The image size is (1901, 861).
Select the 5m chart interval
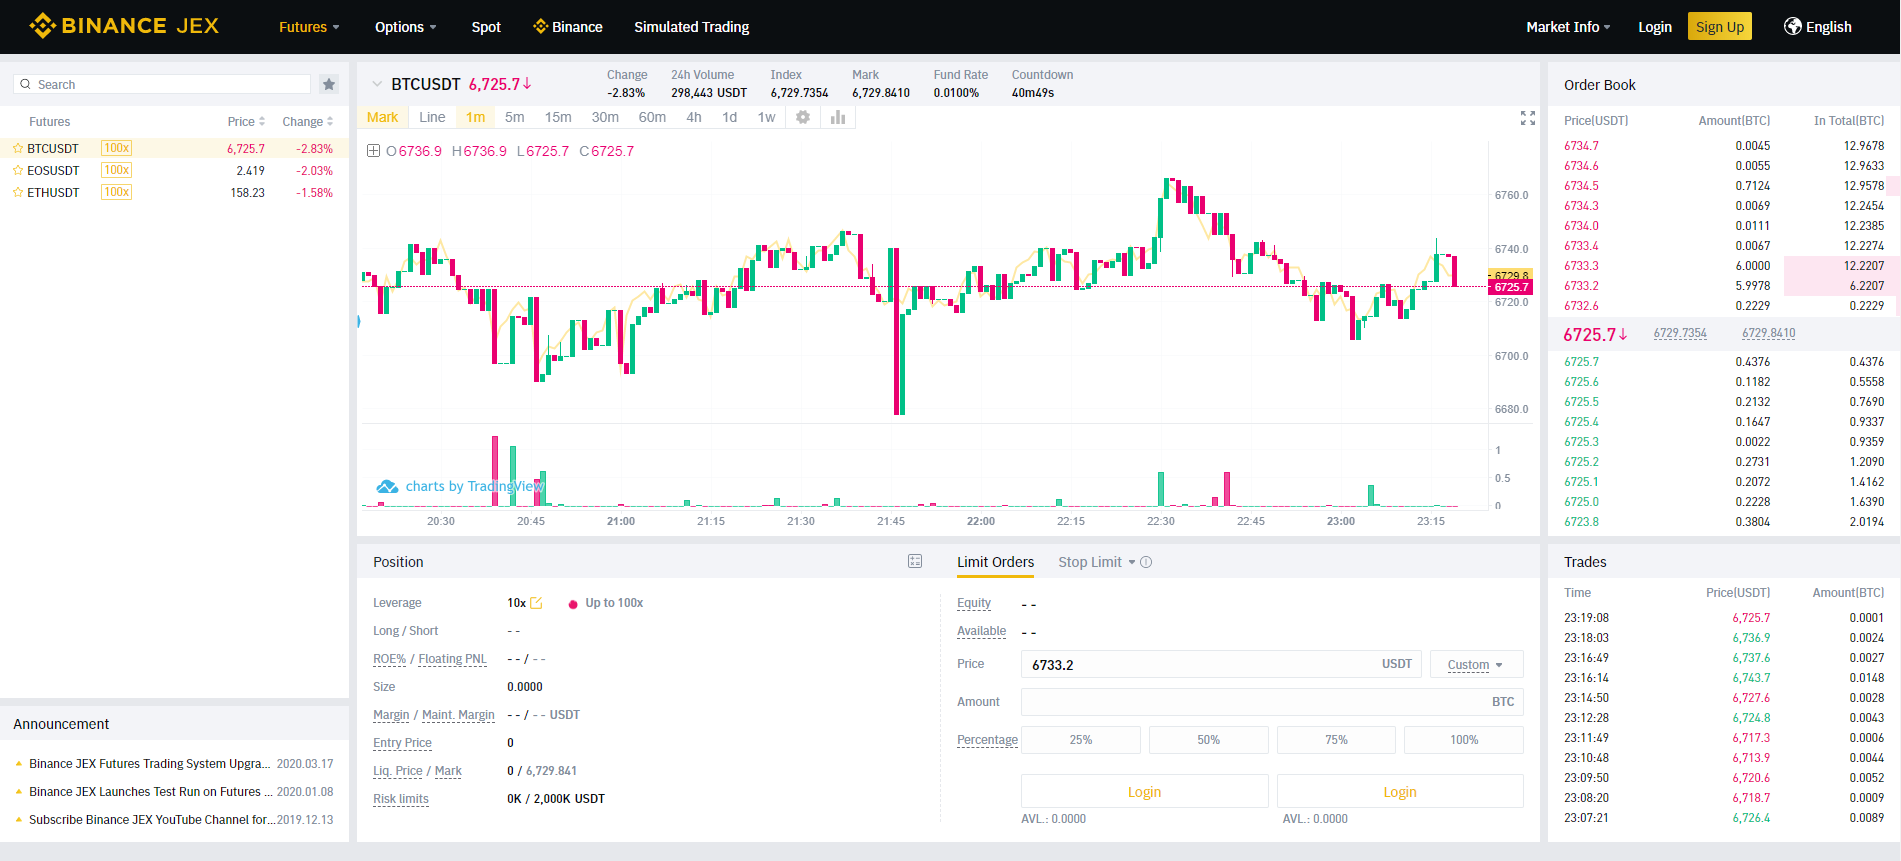coord(514,117)
